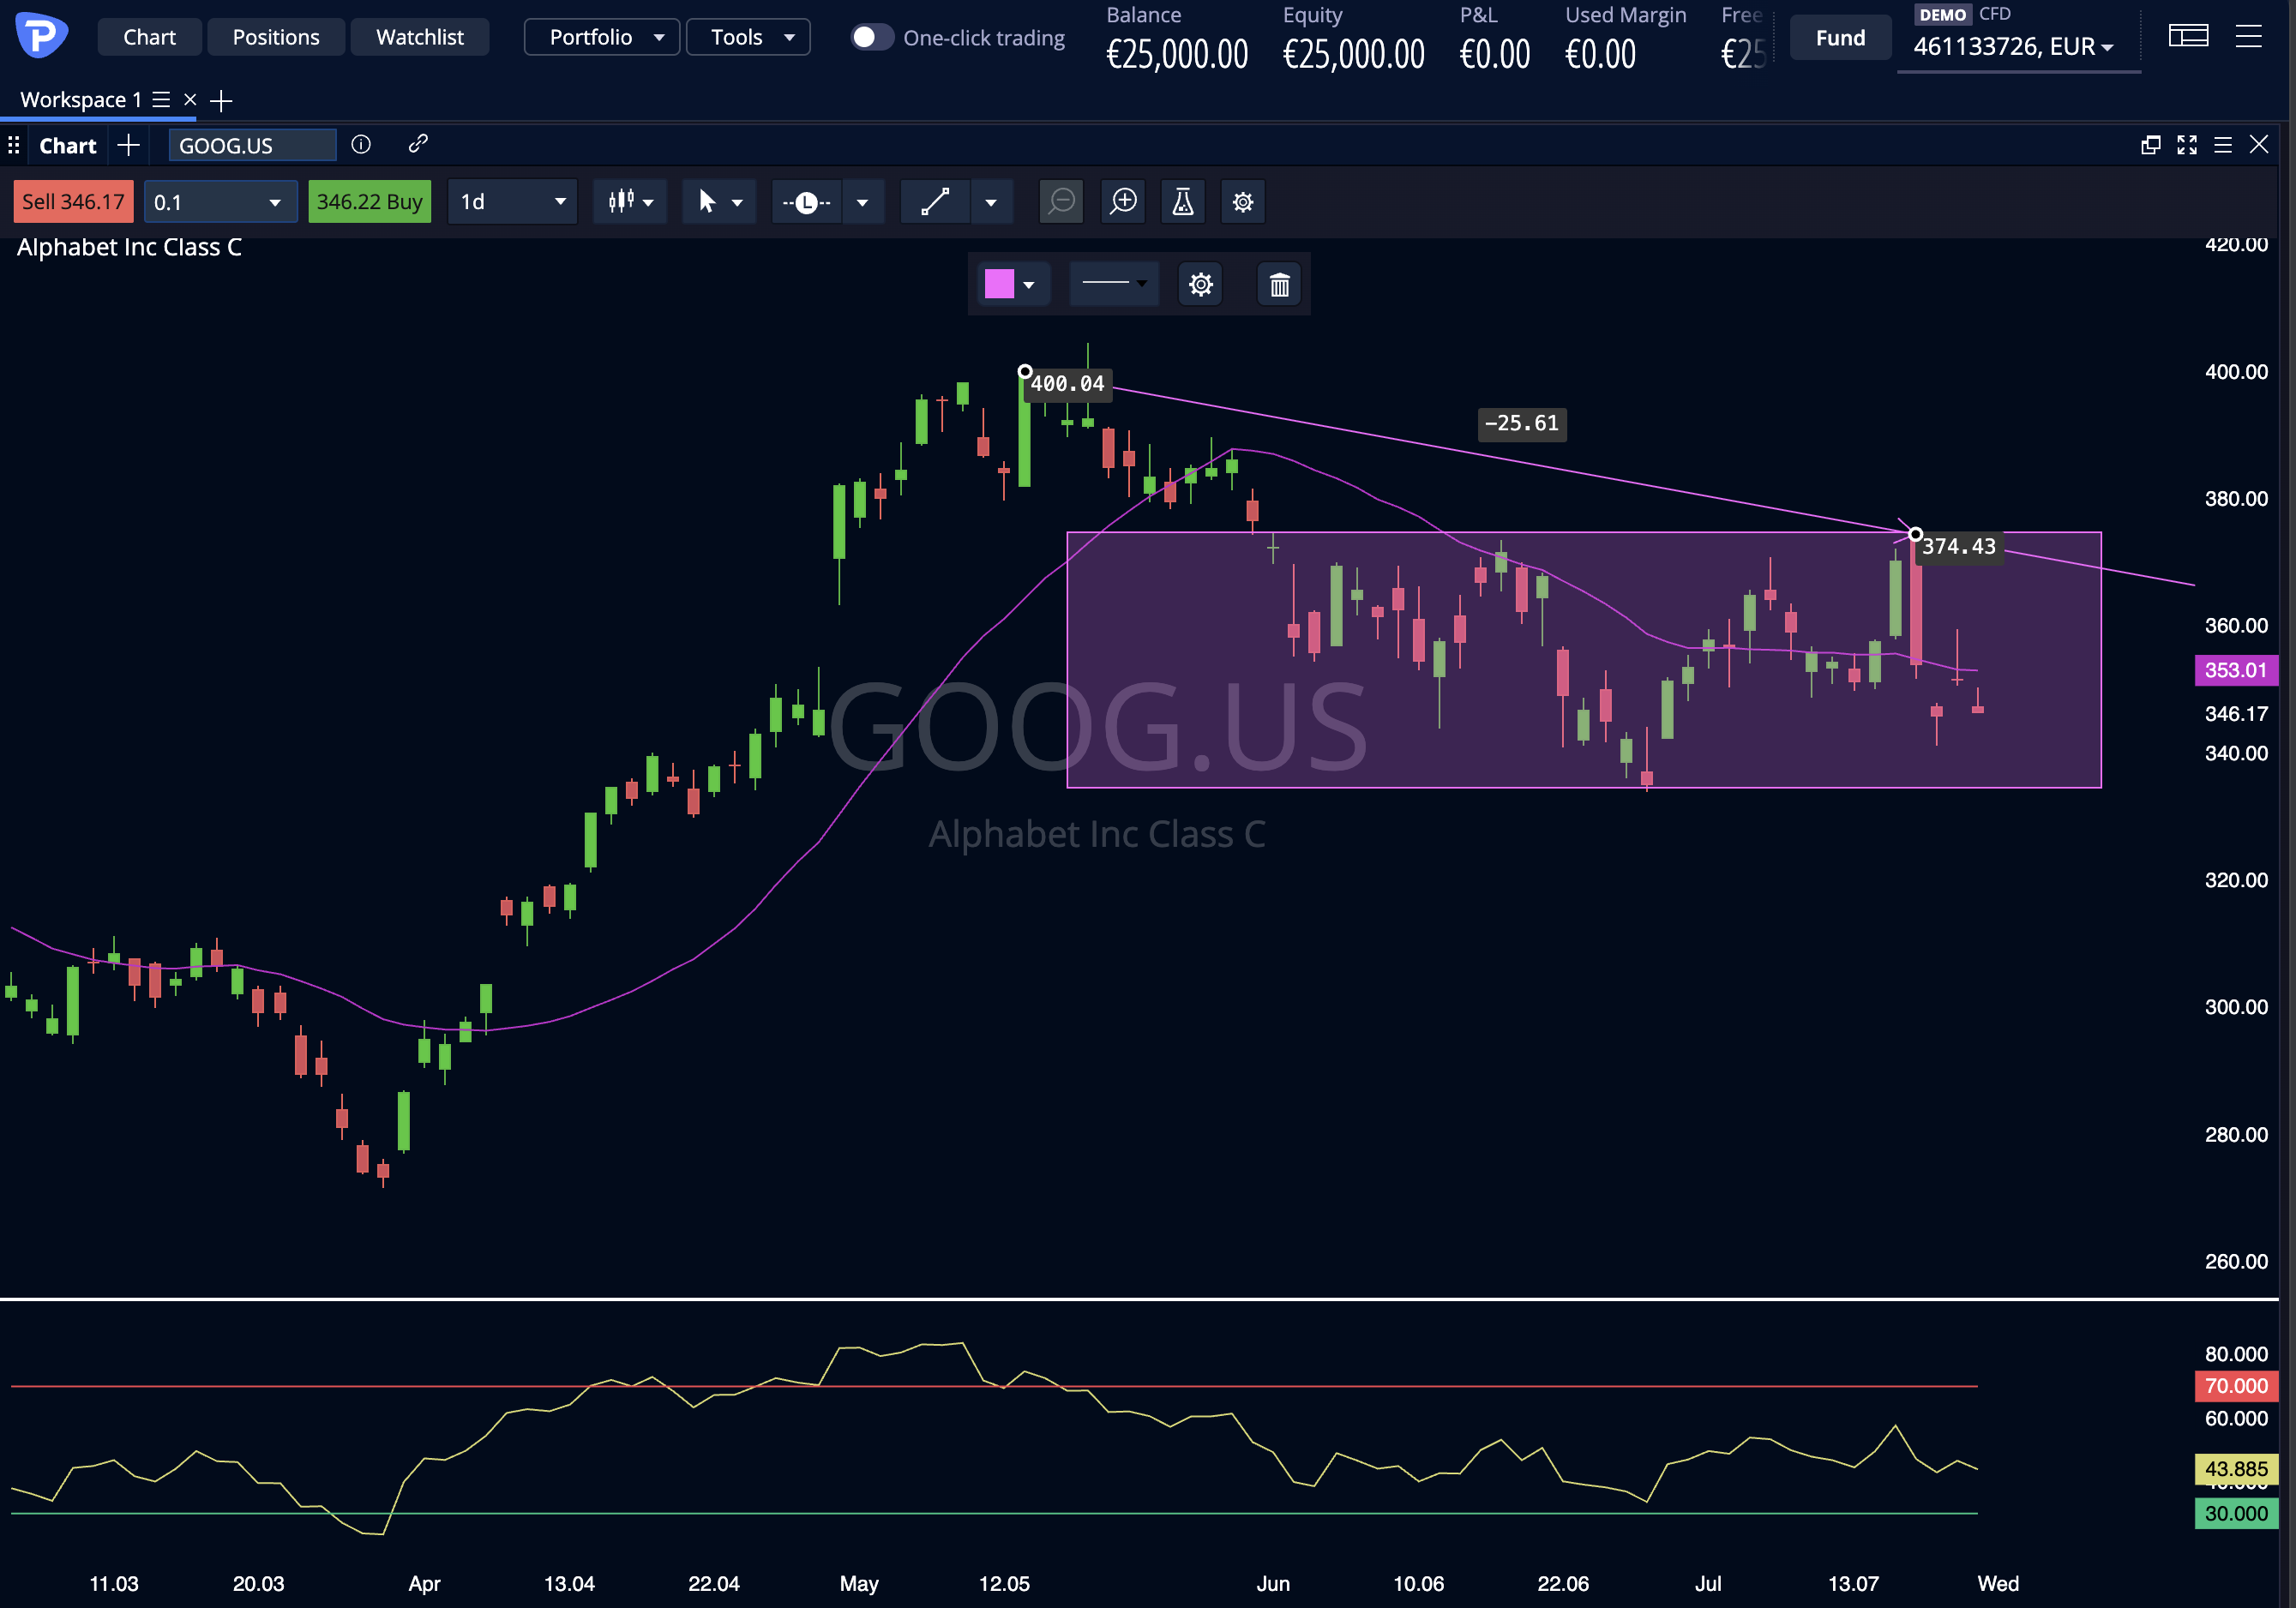The image size is (2296, 1608).
Task: Expand the Tools dropdown menu
Action: 748,37
